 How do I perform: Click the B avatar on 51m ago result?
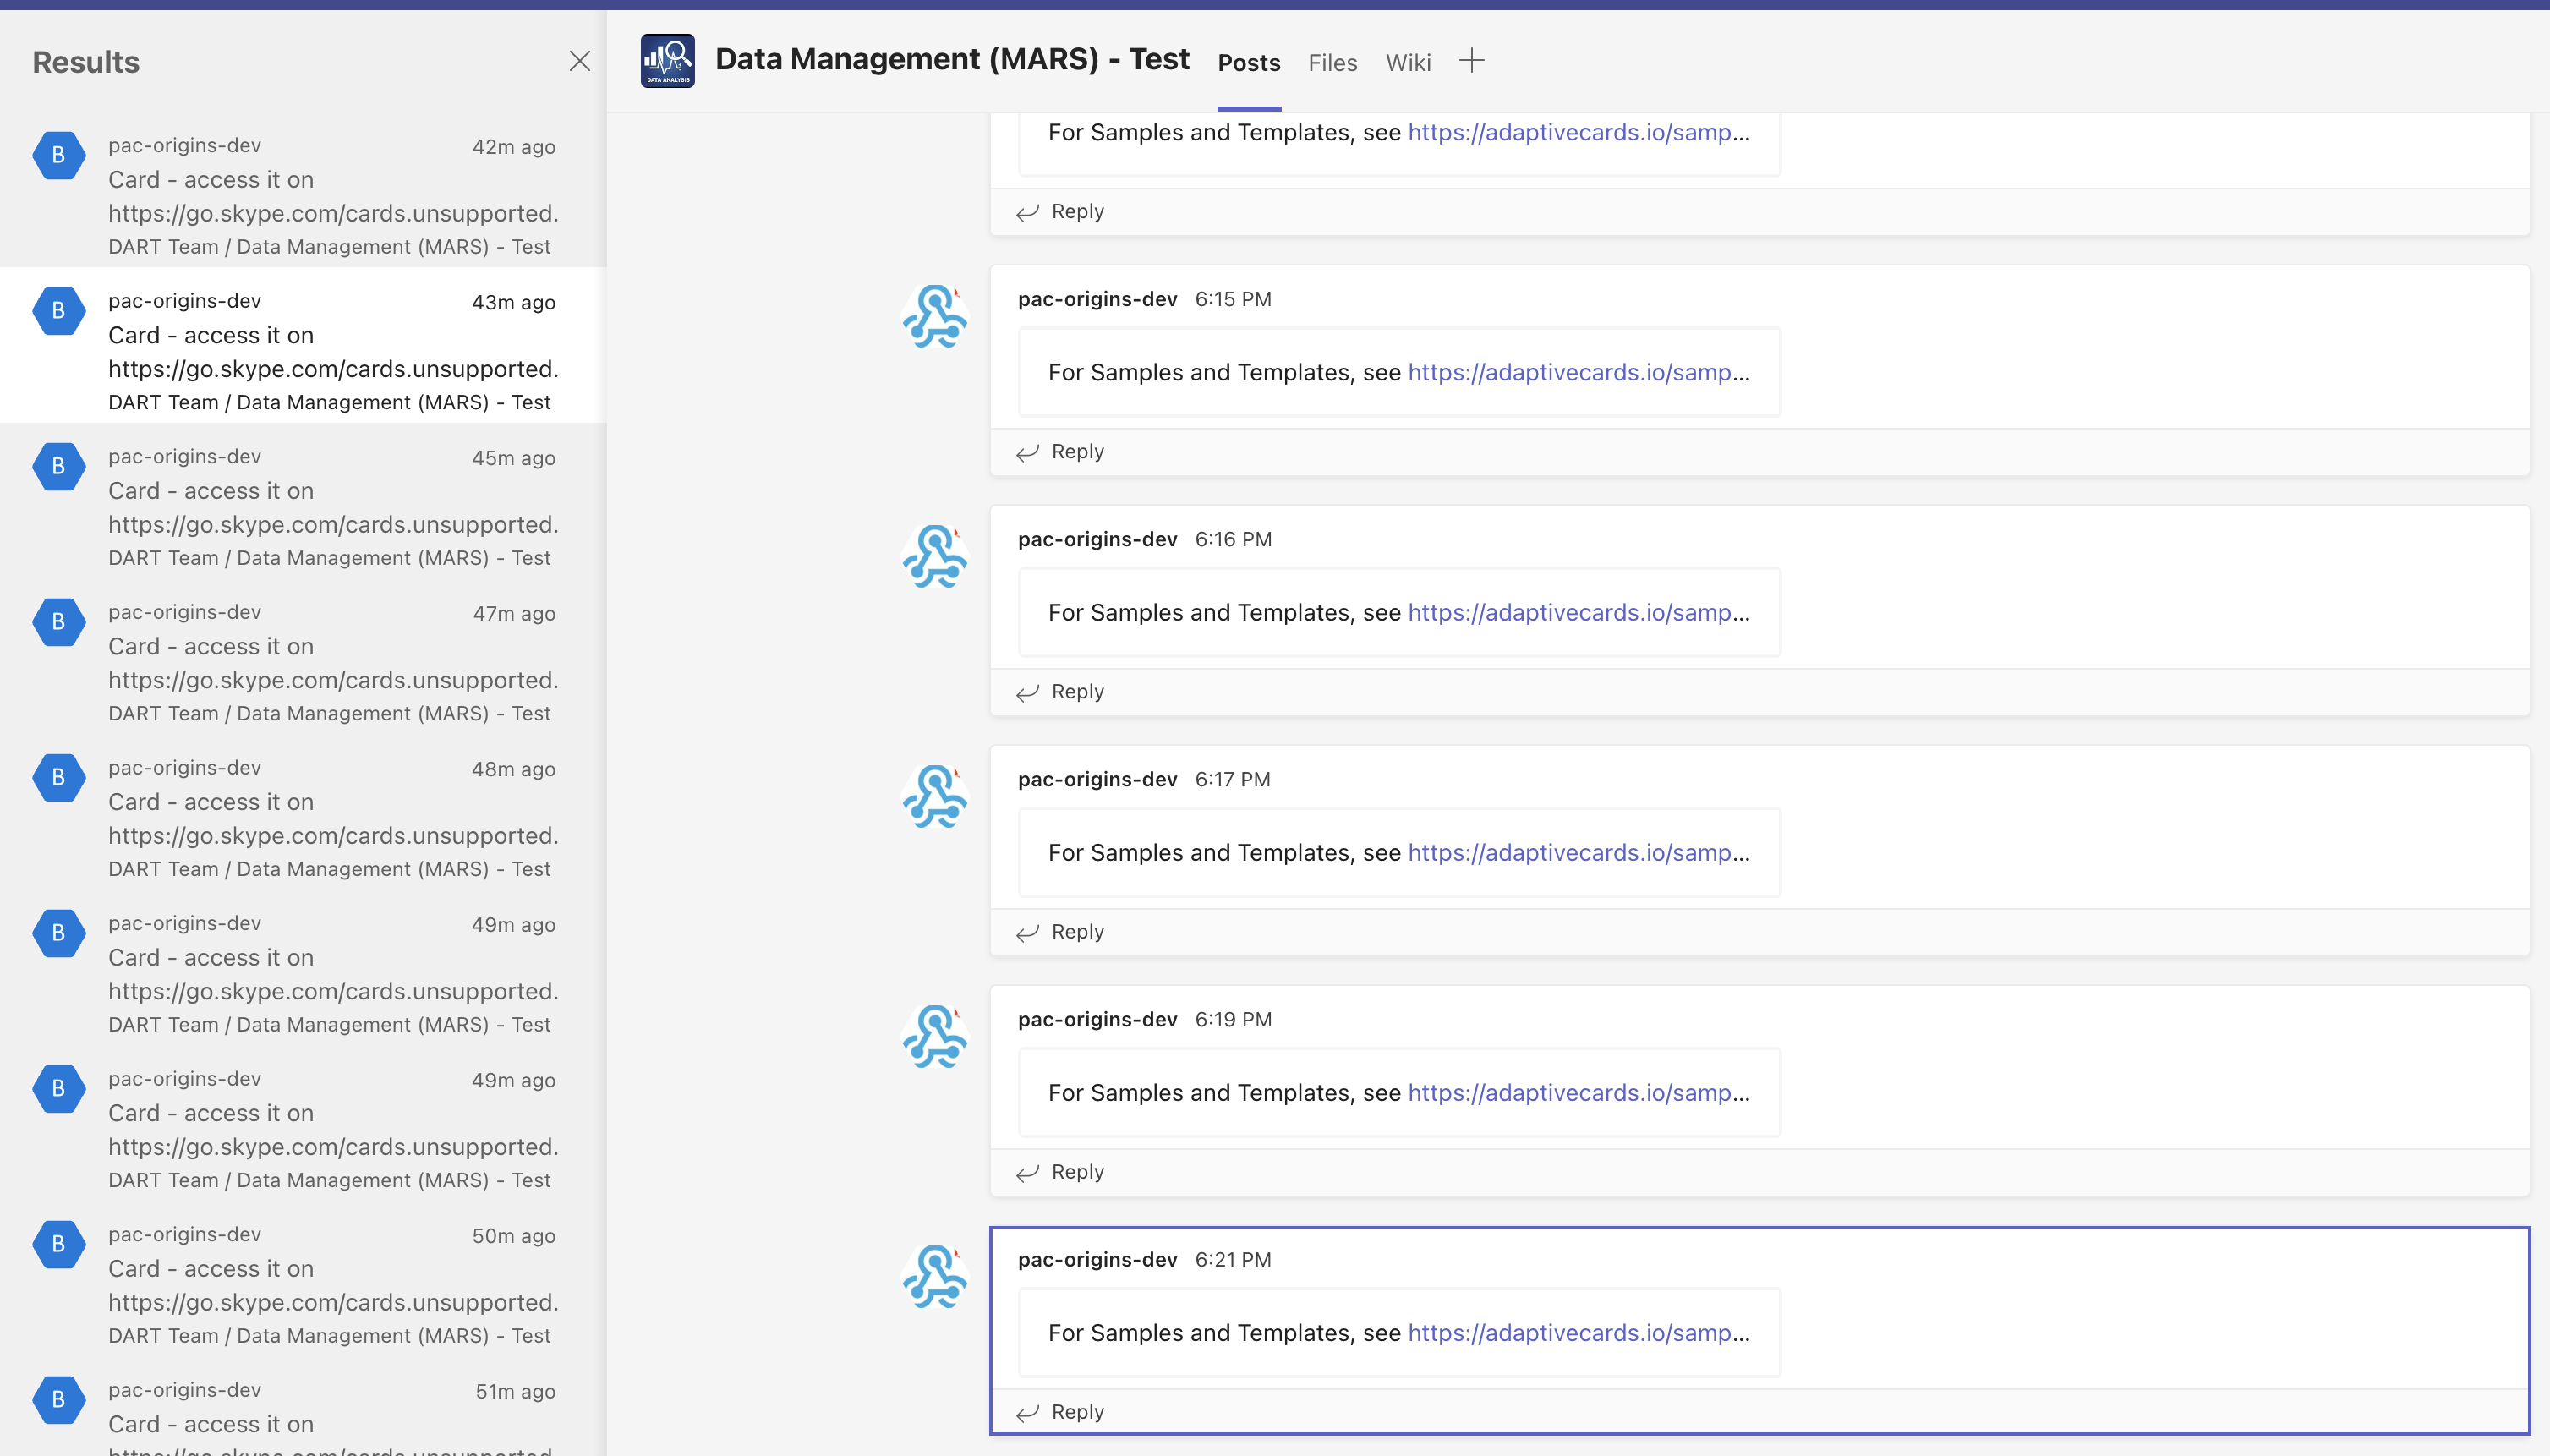point(59,1400)
